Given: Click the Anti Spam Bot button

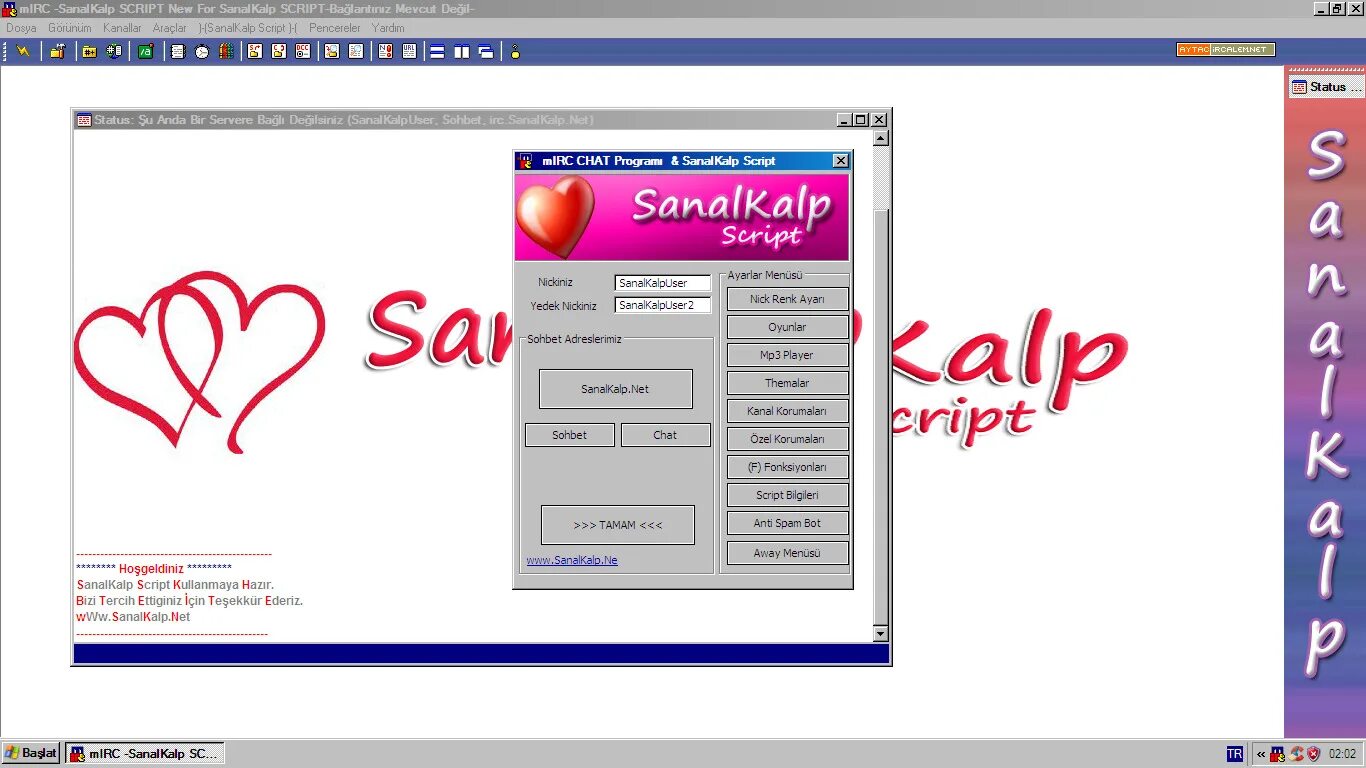Looking at the screenshot, I should pyautogui.click(x=788, y=523).
